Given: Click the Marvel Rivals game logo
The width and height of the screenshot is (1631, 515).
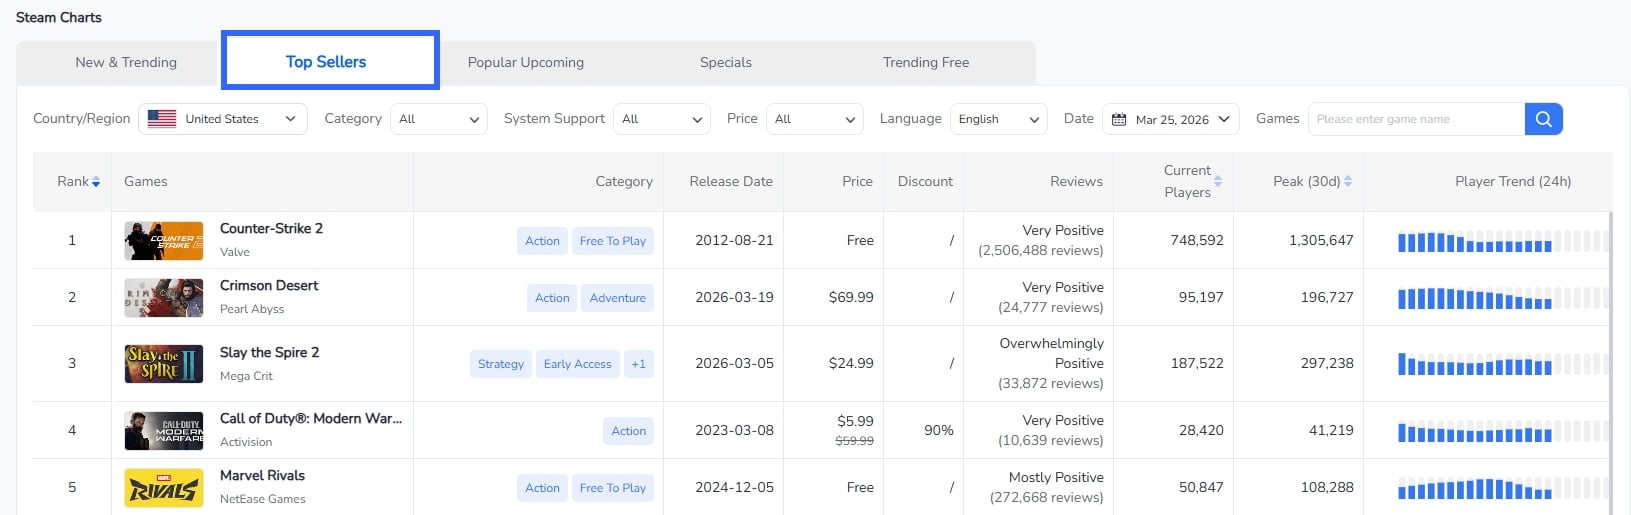Looking at the screenshot, I should pyautogui.click(x=163, y=488).
